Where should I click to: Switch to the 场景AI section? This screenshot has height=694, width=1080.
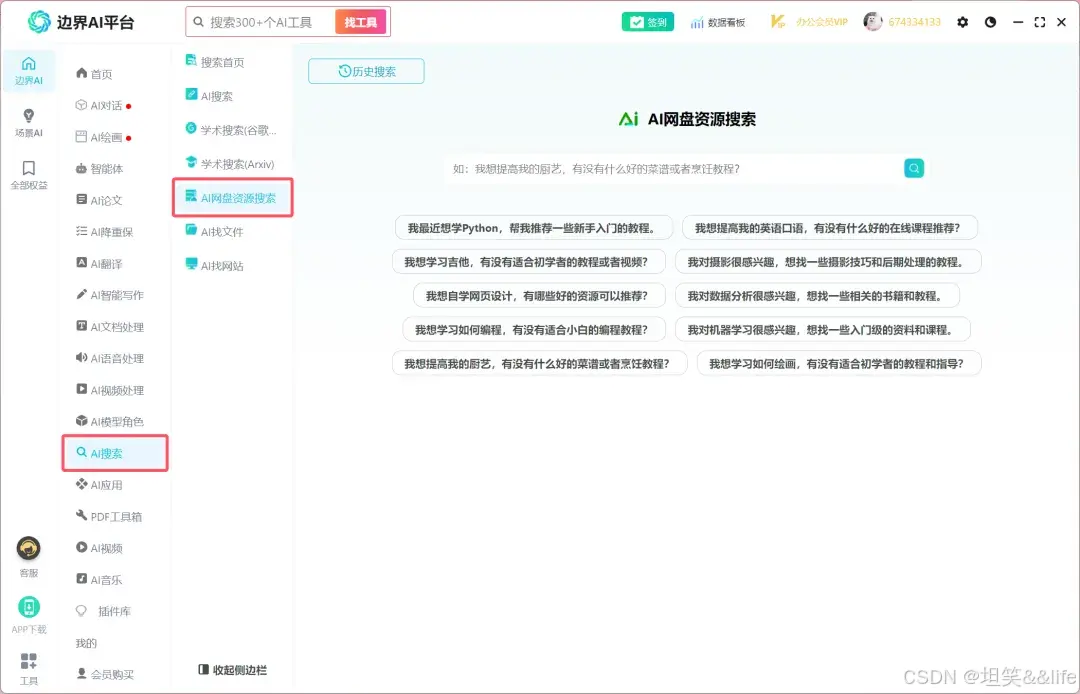tap(28, 118)
